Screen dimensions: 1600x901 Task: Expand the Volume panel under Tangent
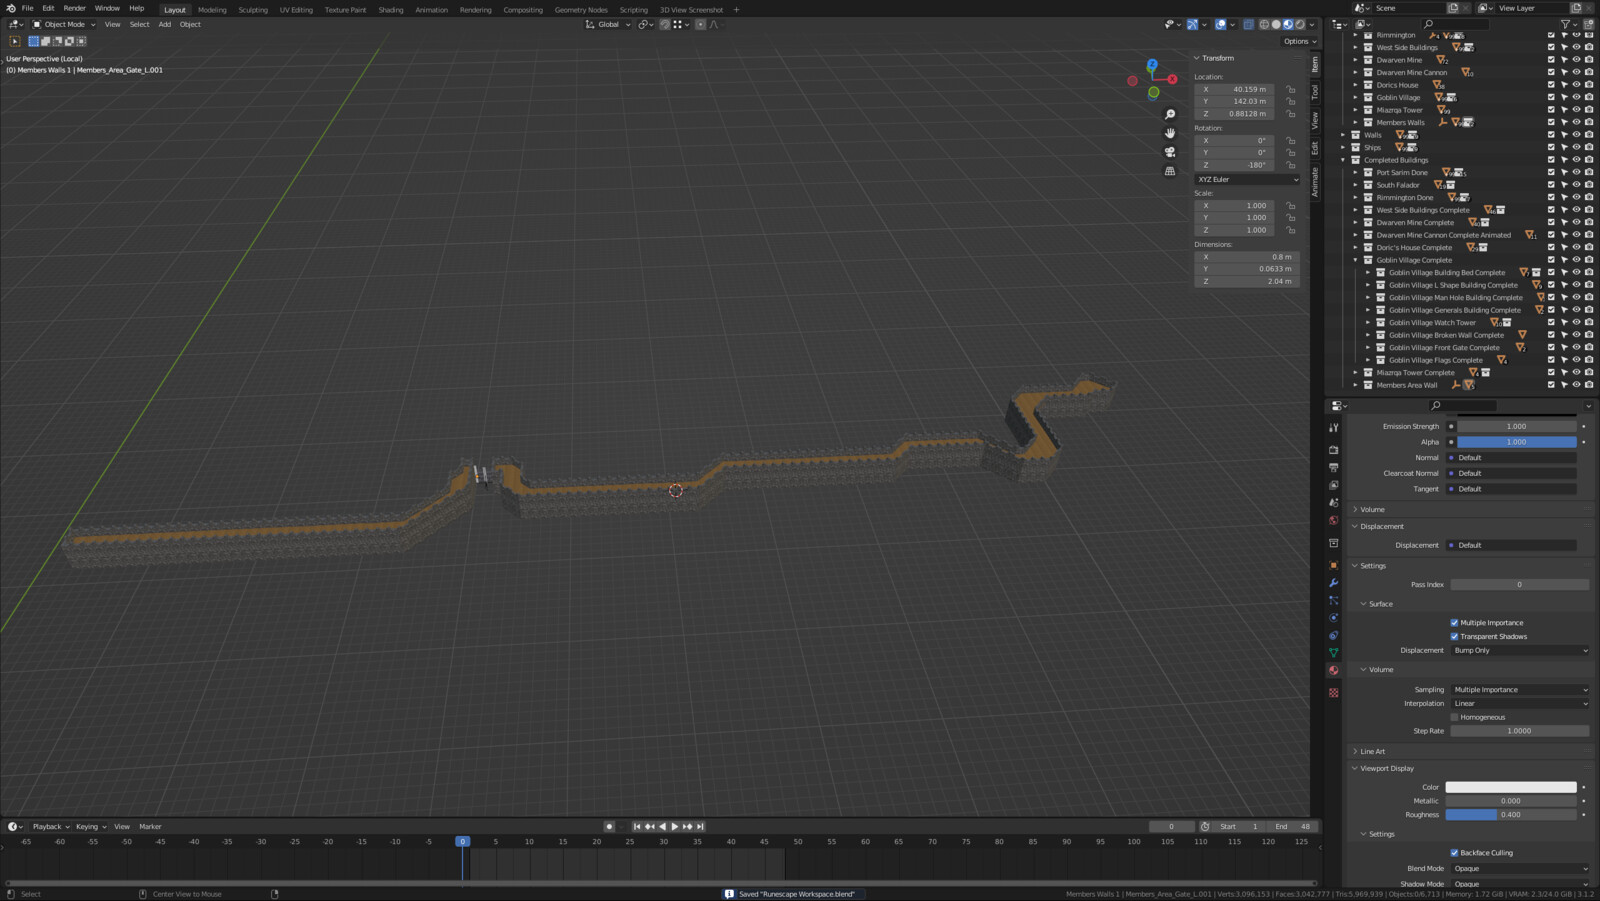1371,509
